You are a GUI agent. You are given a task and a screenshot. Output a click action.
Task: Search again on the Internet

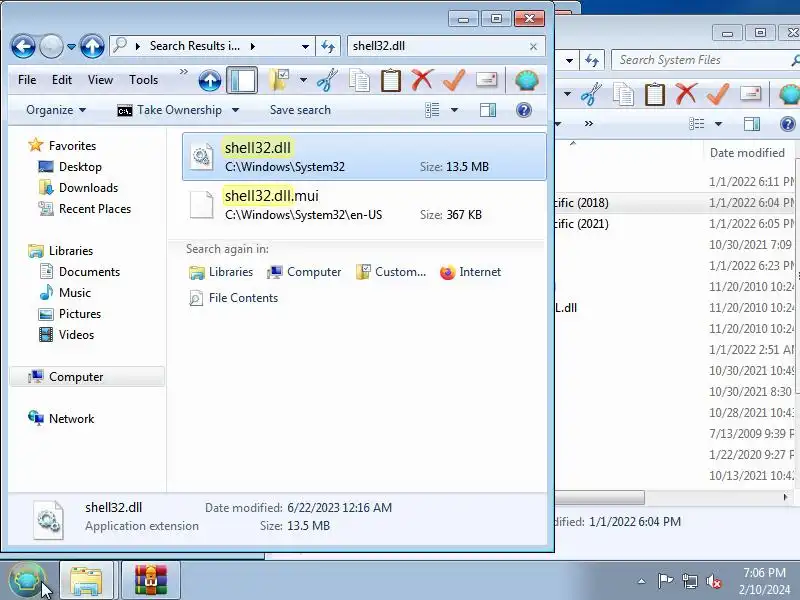tap(470, 272)
